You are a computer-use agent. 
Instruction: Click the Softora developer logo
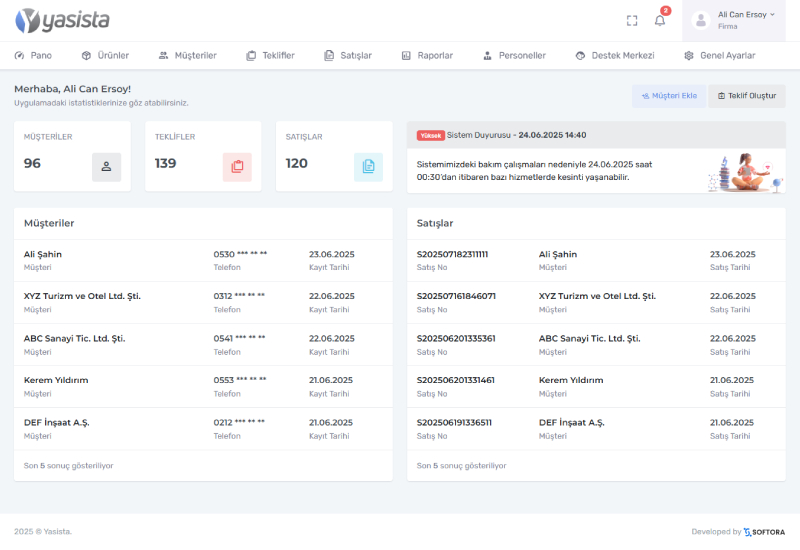click(764, 532)
